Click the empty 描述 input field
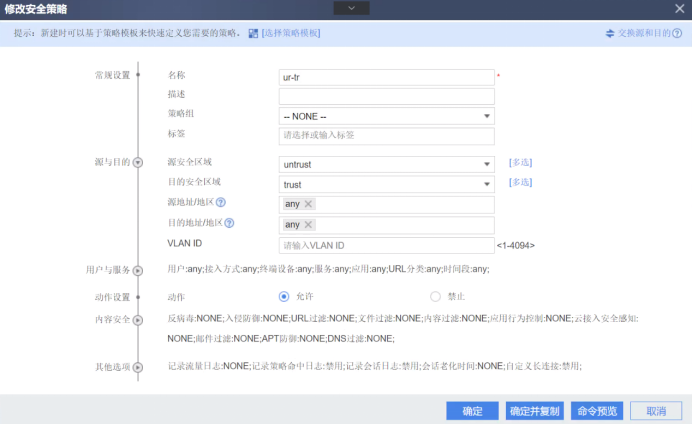The image size is (693, 424). coord(386,96)
